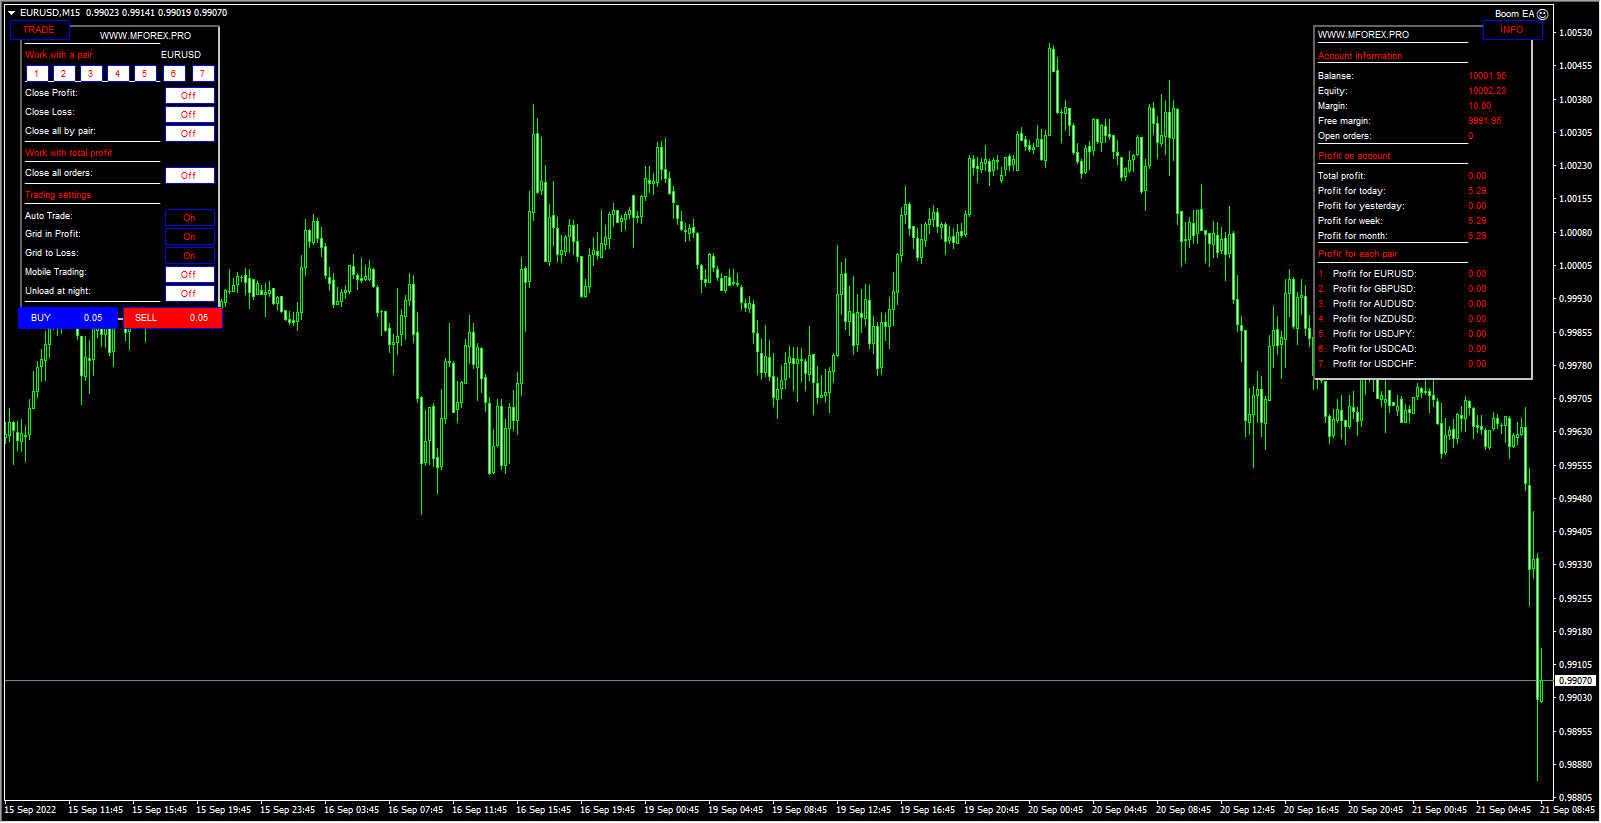Image resolution: width=1601 pixels, height=823 pixels.
Task: Click the Margin value 10.00
Action: tap(1480, 106)
